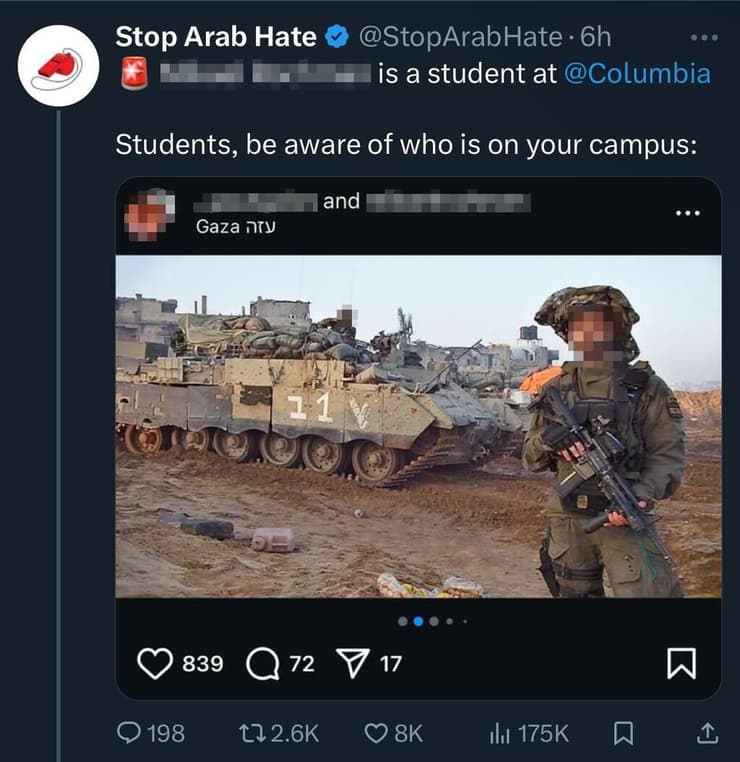Open the @Columbia mention link
This screenshot has width=740, height=762.
click(x=637, y=74)
